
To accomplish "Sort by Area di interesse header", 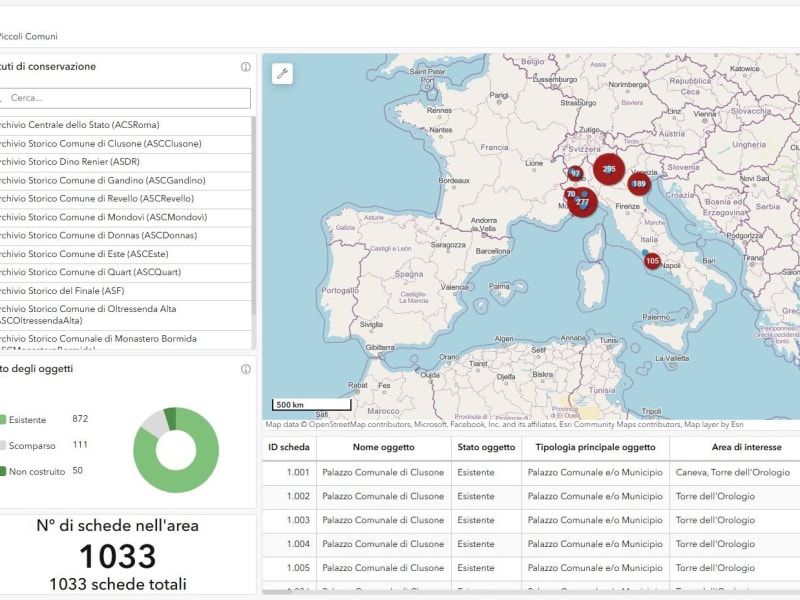I will point(735,447).
